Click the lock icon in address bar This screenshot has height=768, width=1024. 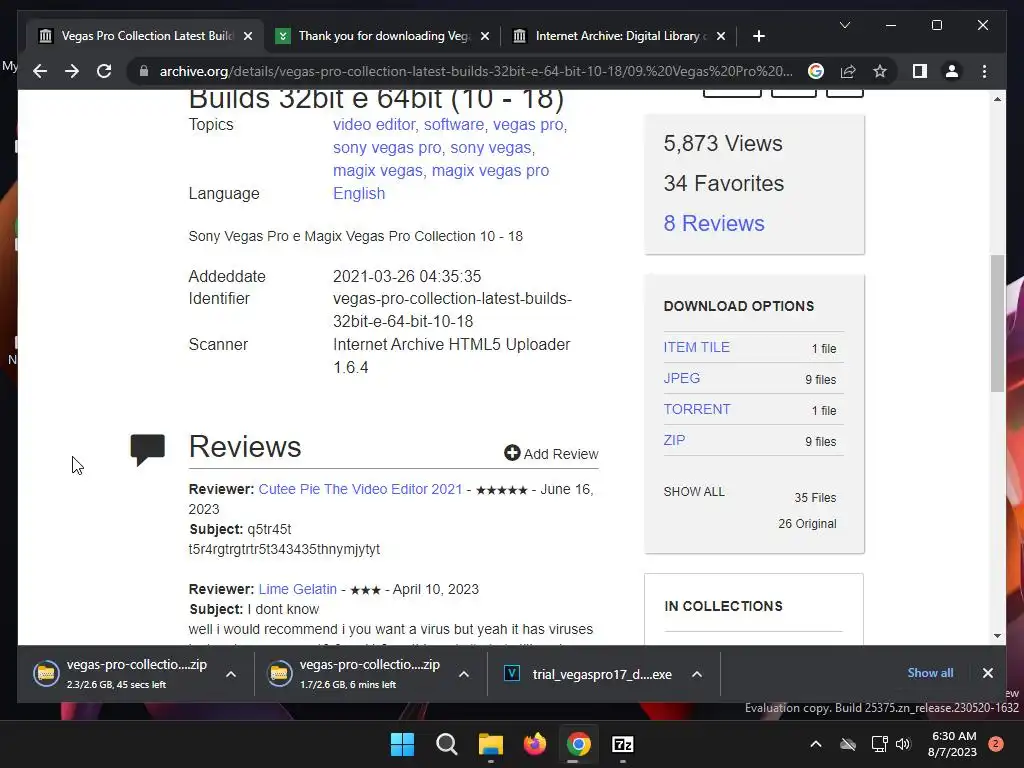point(144,71)
